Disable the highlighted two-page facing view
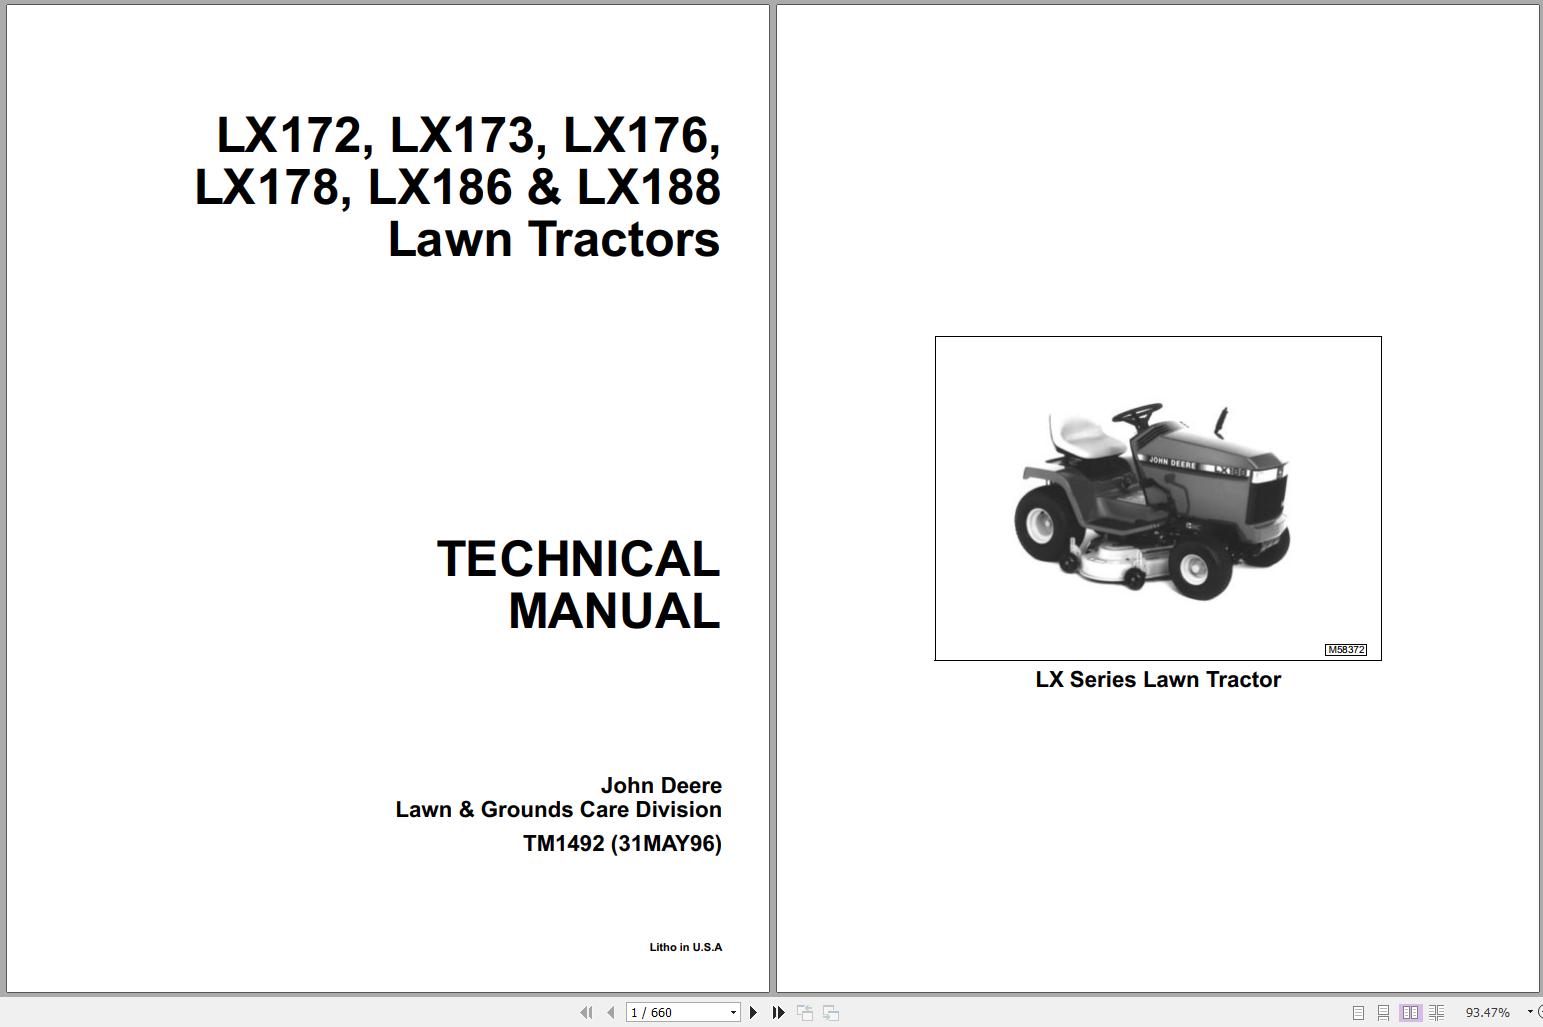 [1411, 1012]
